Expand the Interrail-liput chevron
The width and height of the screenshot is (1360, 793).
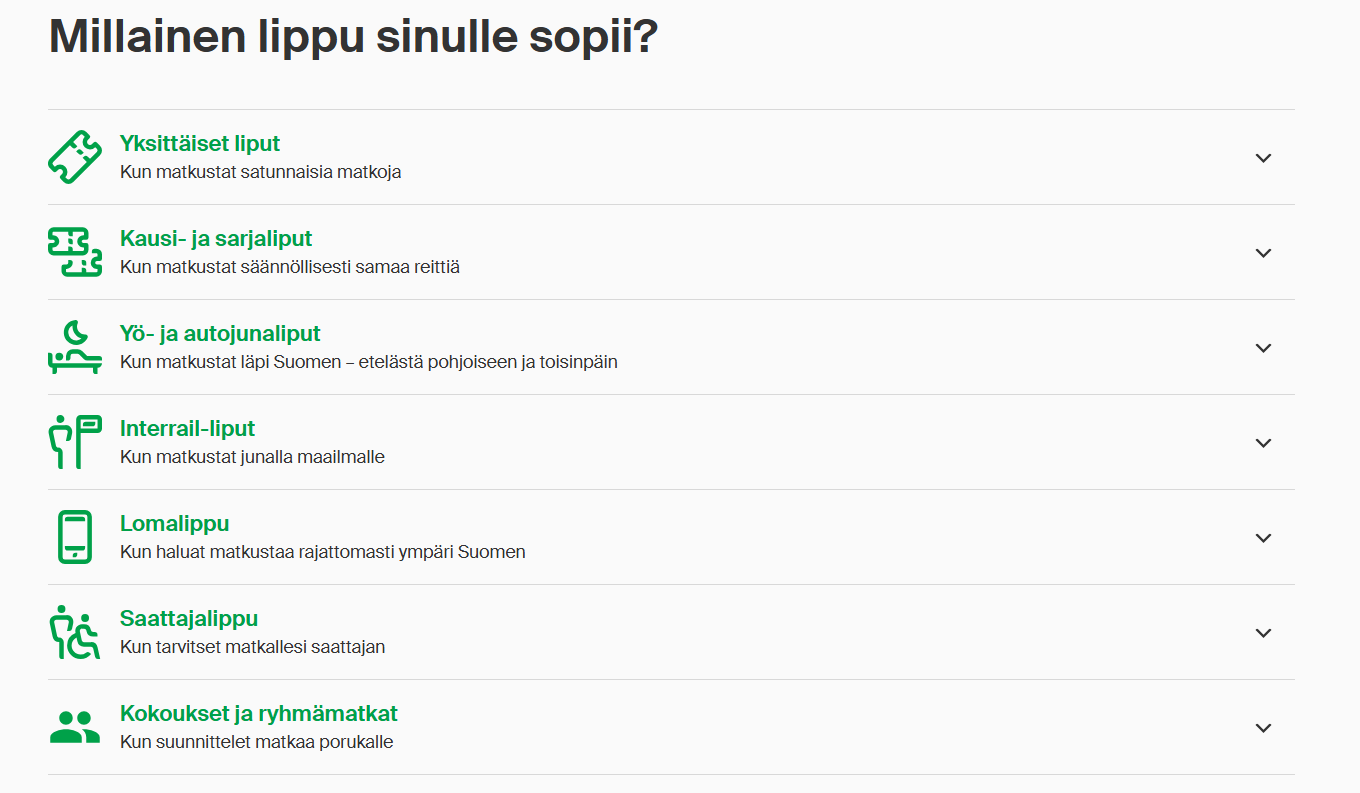(x=1263, y=443)
